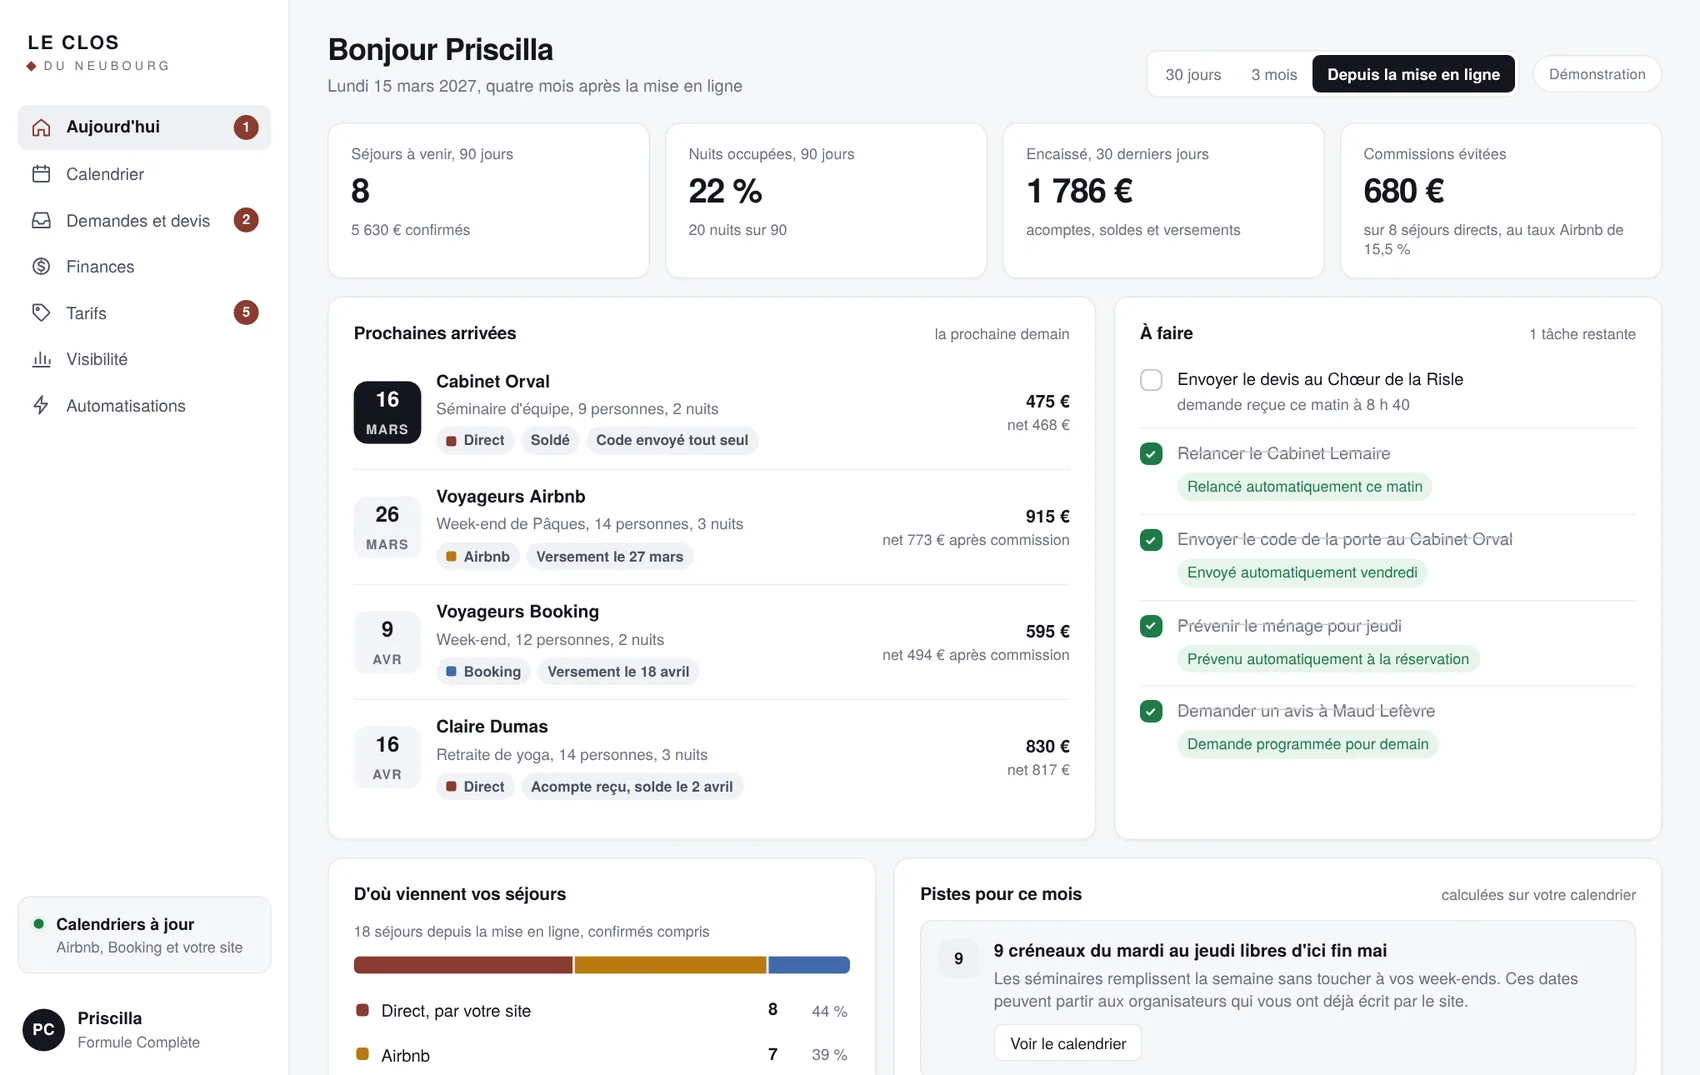This screenshot has width=1700, height=1075.
Task: Click the Booking source tag
Action: (x=483, y=671)
